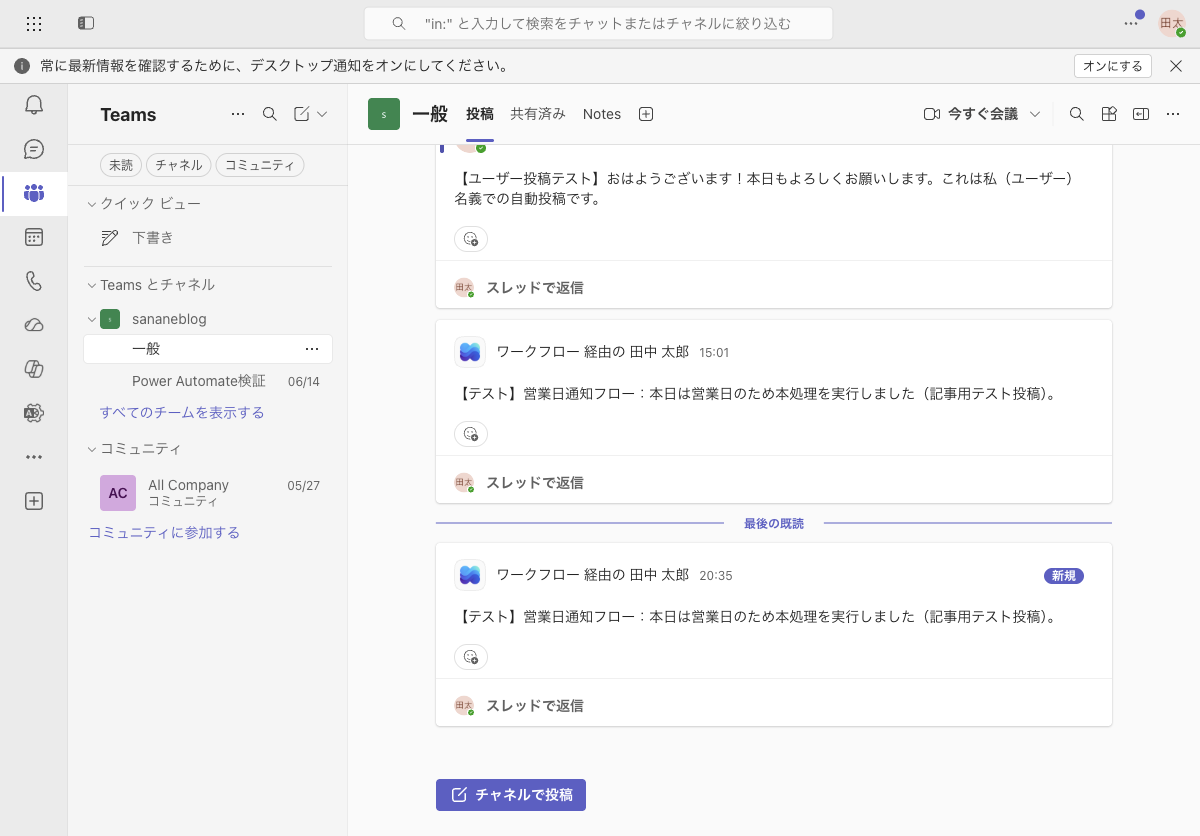Open the profile avatar 田太
Screen dimensions: 1200x836
(x=1172, y=23)
